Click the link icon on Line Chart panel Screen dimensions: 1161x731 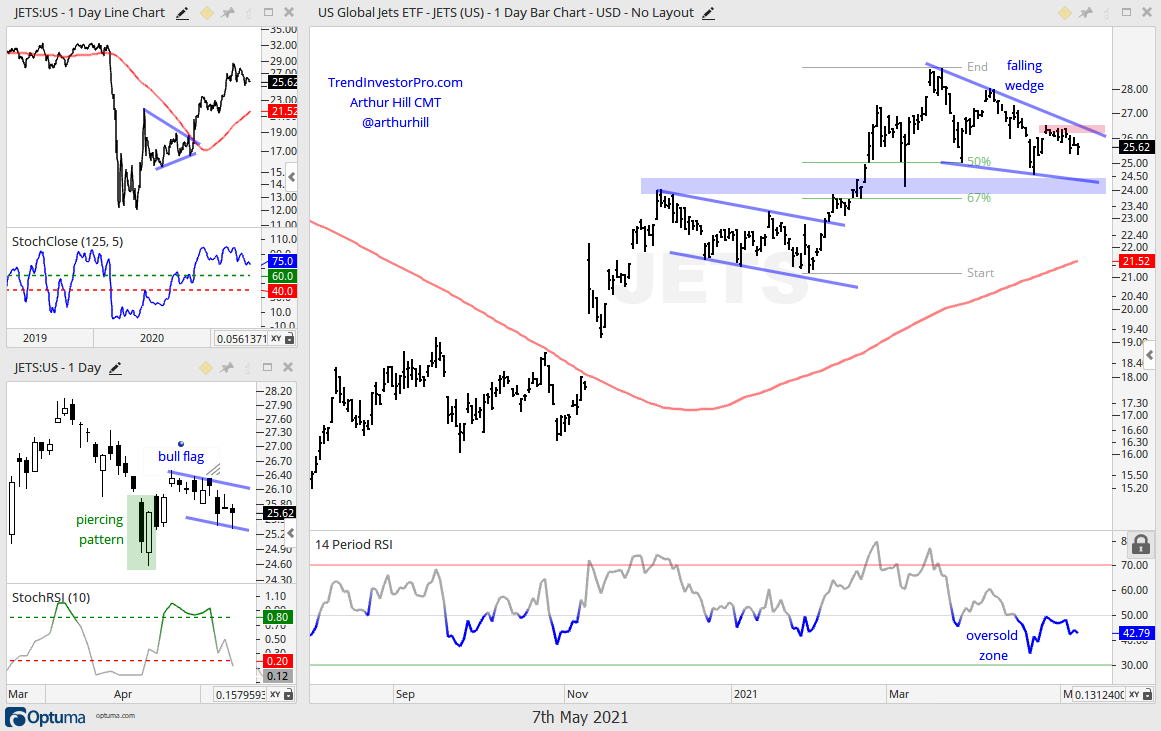point(248,13)
